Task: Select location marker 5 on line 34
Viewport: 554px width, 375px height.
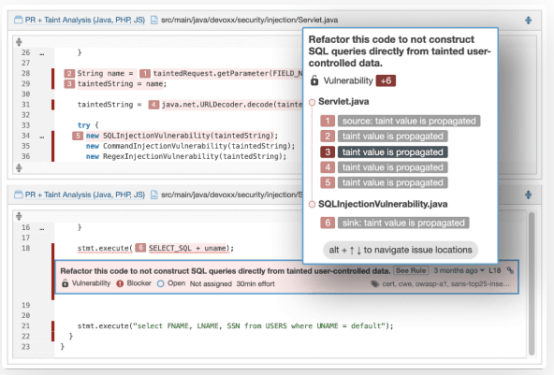Action: point(77,136)
